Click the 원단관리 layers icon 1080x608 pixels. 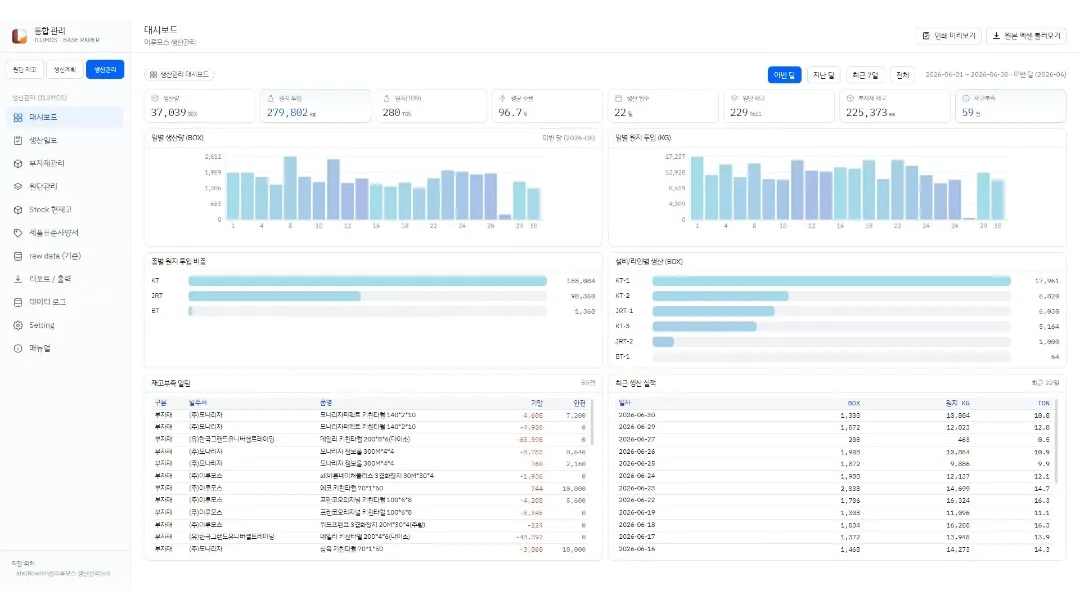[18, 187]
